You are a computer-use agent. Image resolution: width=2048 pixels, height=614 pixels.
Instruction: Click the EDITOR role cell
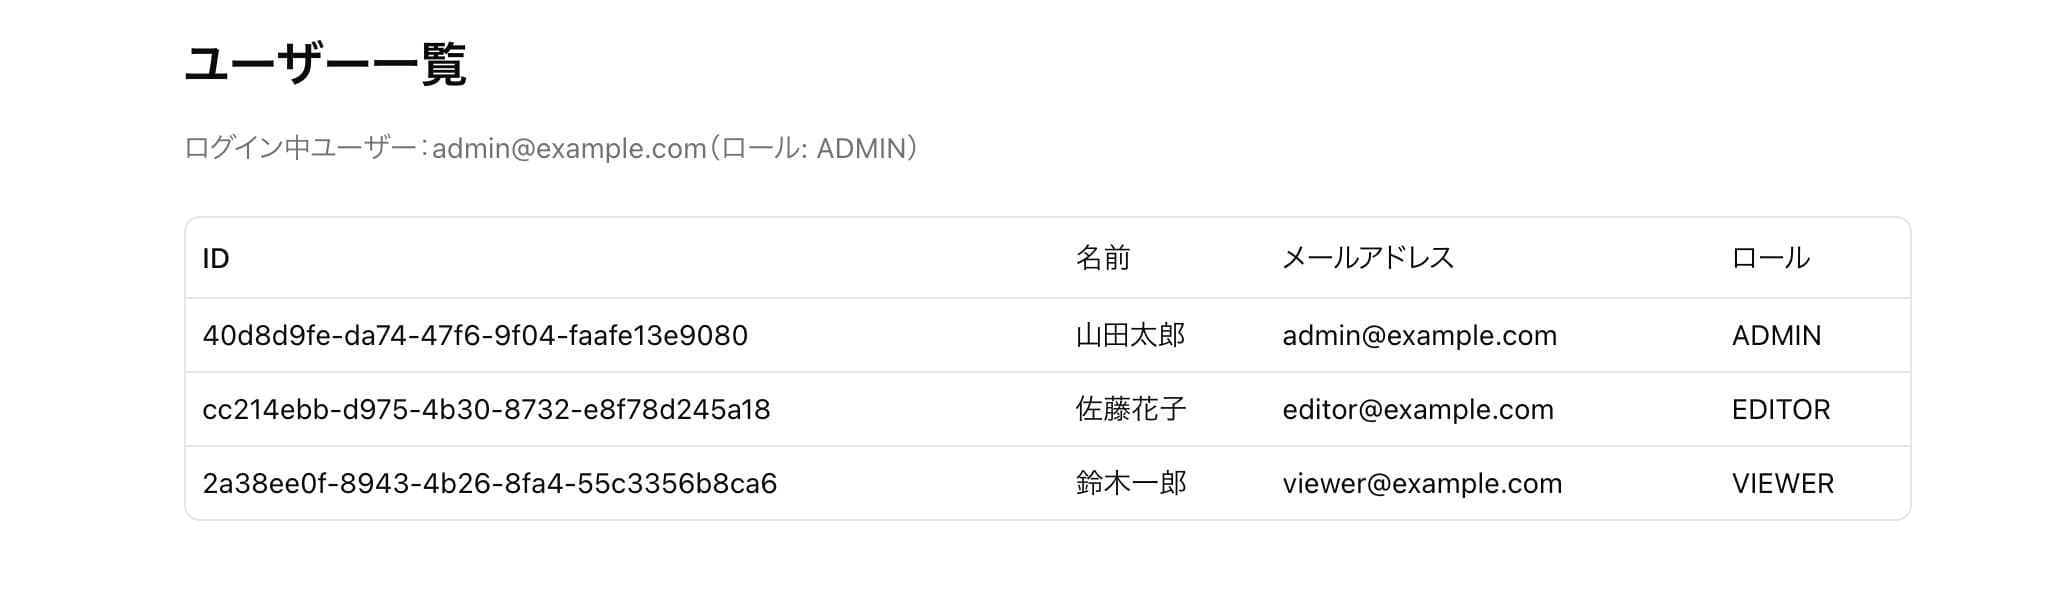1781,409
